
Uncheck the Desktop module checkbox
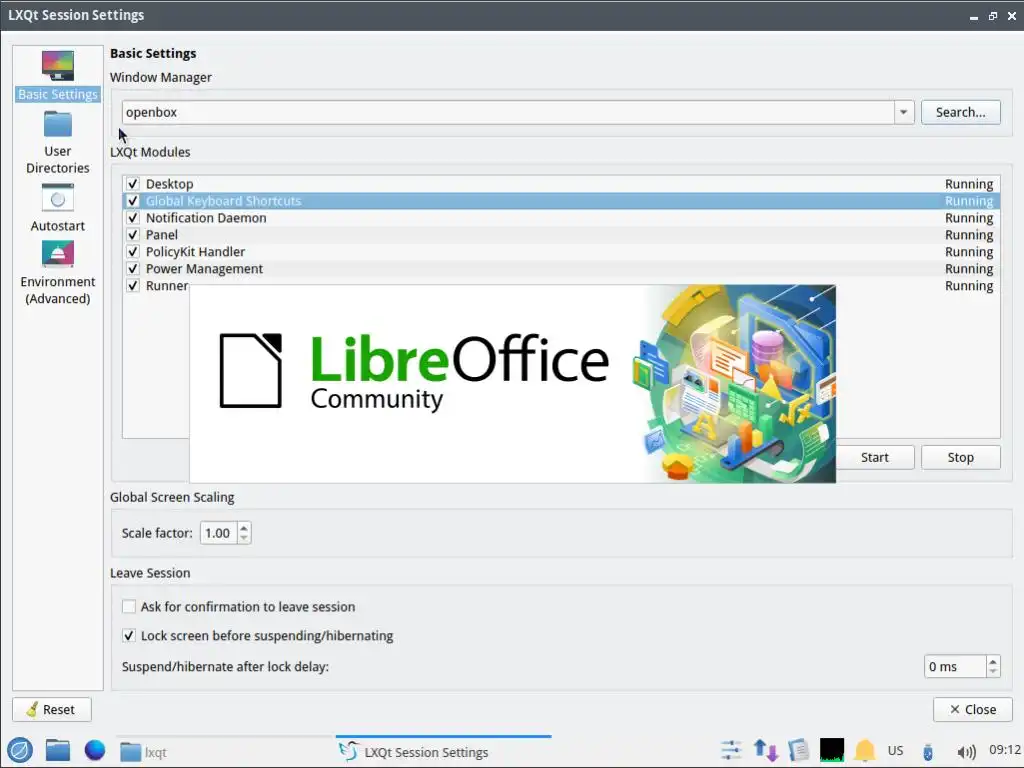(x=133, y=184)
